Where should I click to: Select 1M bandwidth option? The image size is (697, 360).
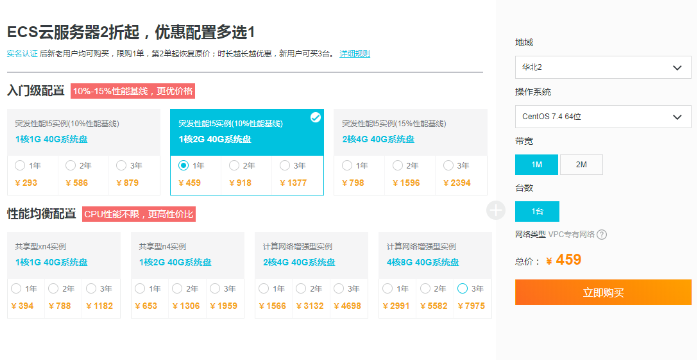click(537, 164)
